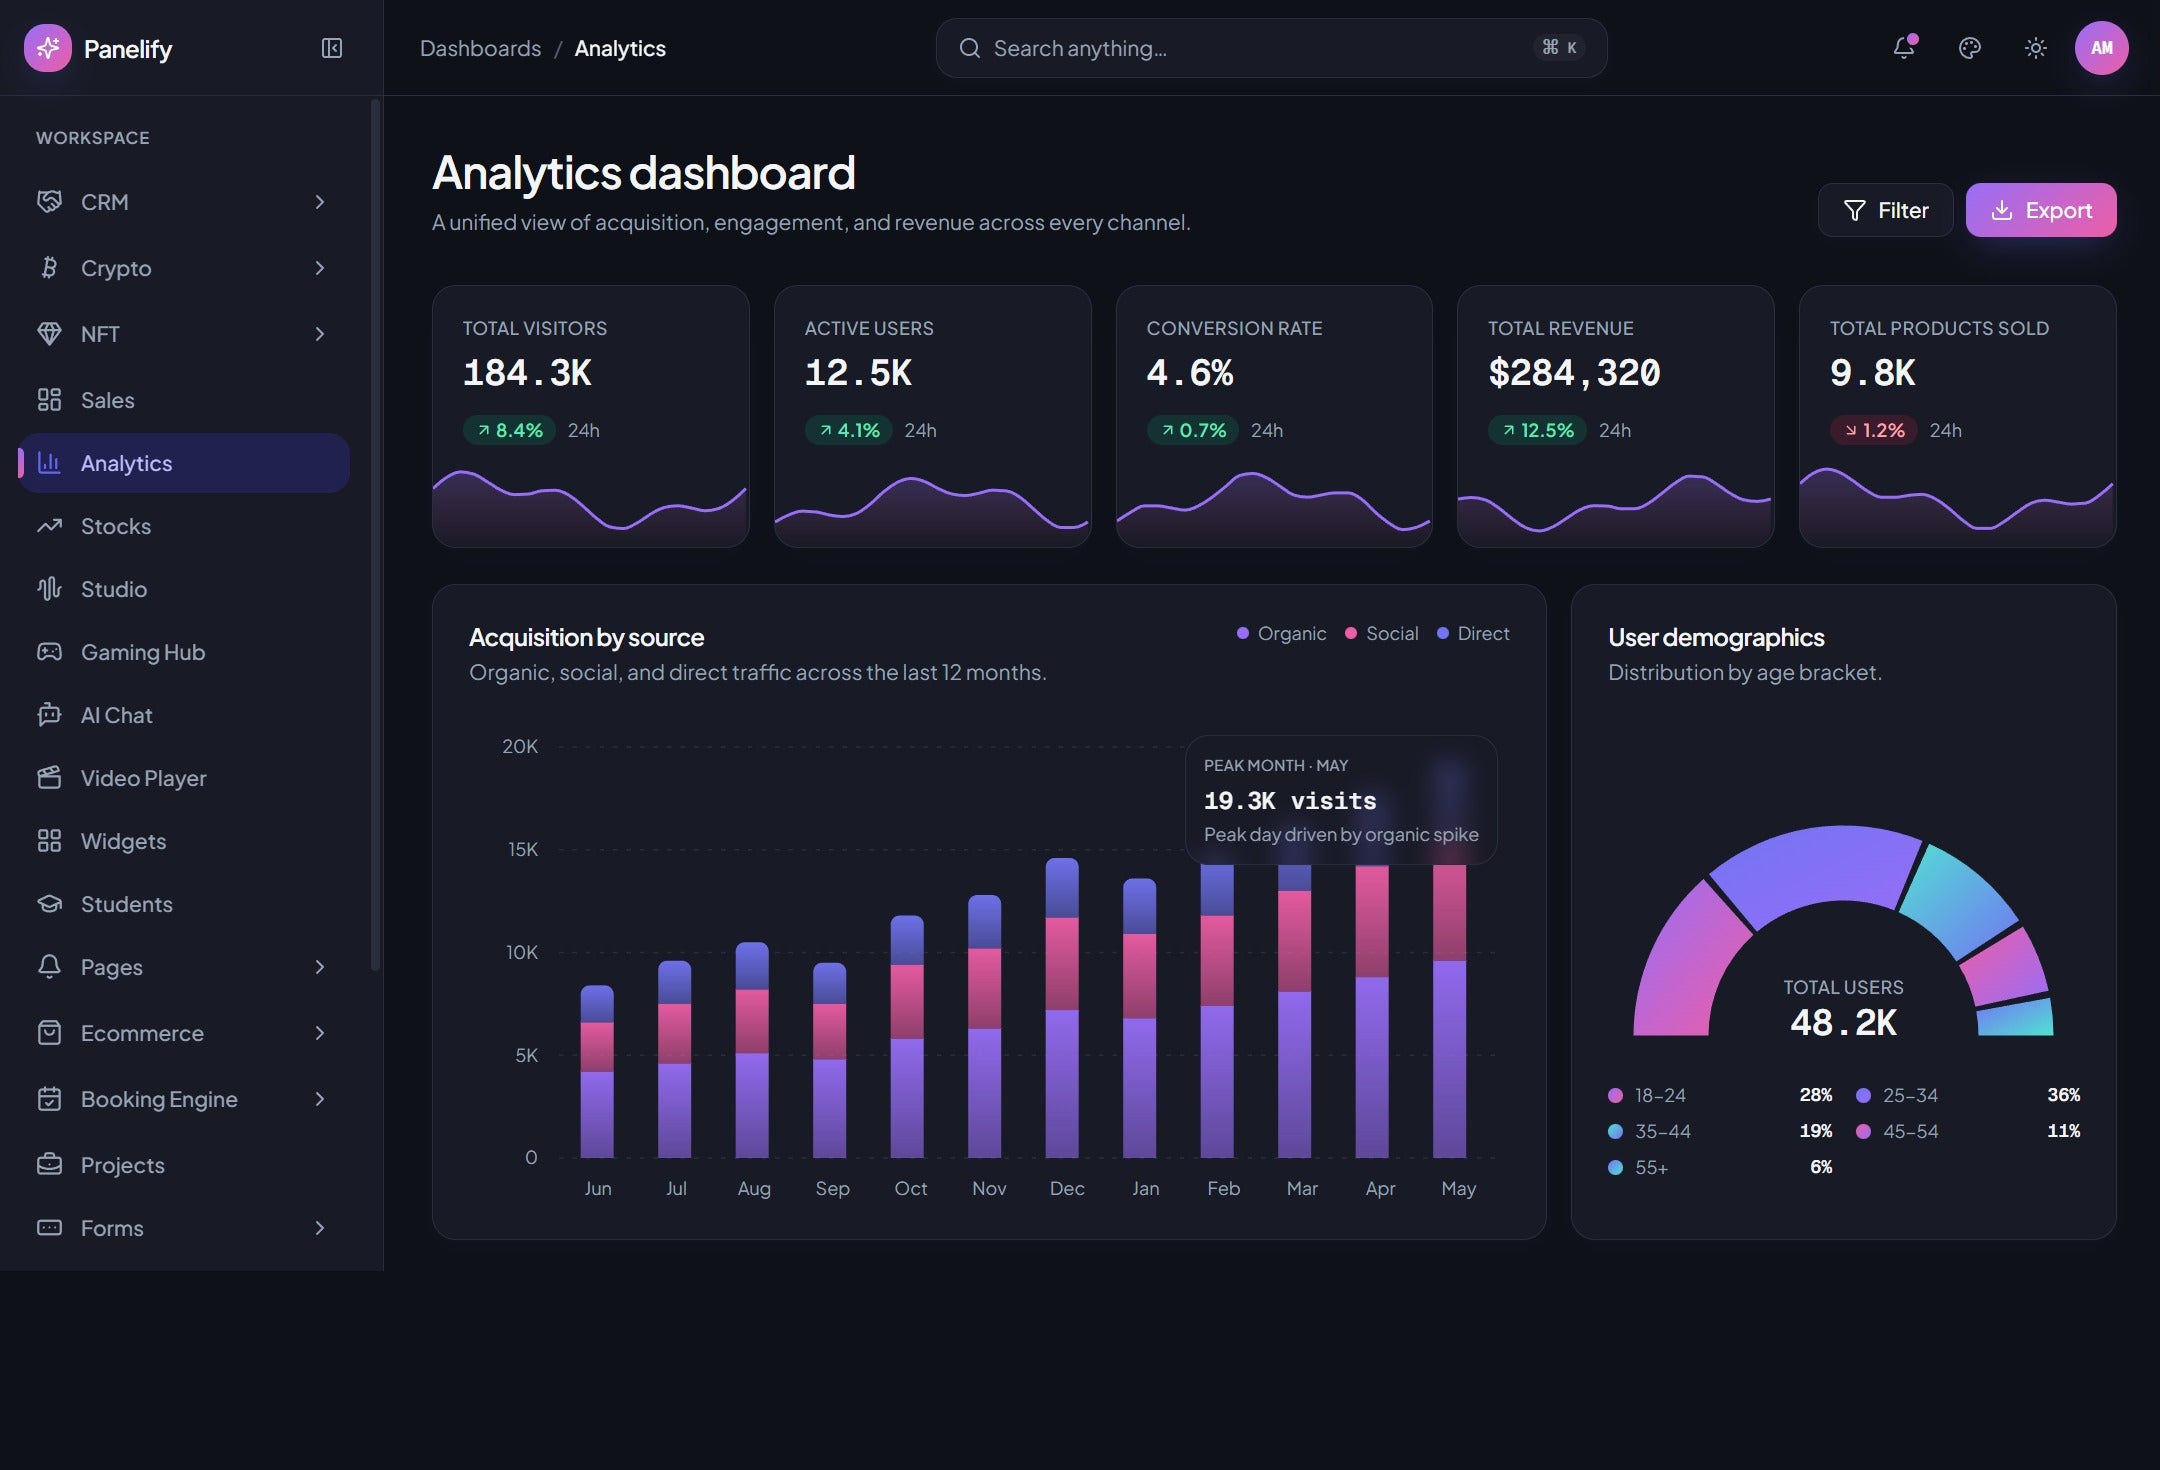
Task: Expand the Crypto menu chevron
Action: tap(320, 268)
